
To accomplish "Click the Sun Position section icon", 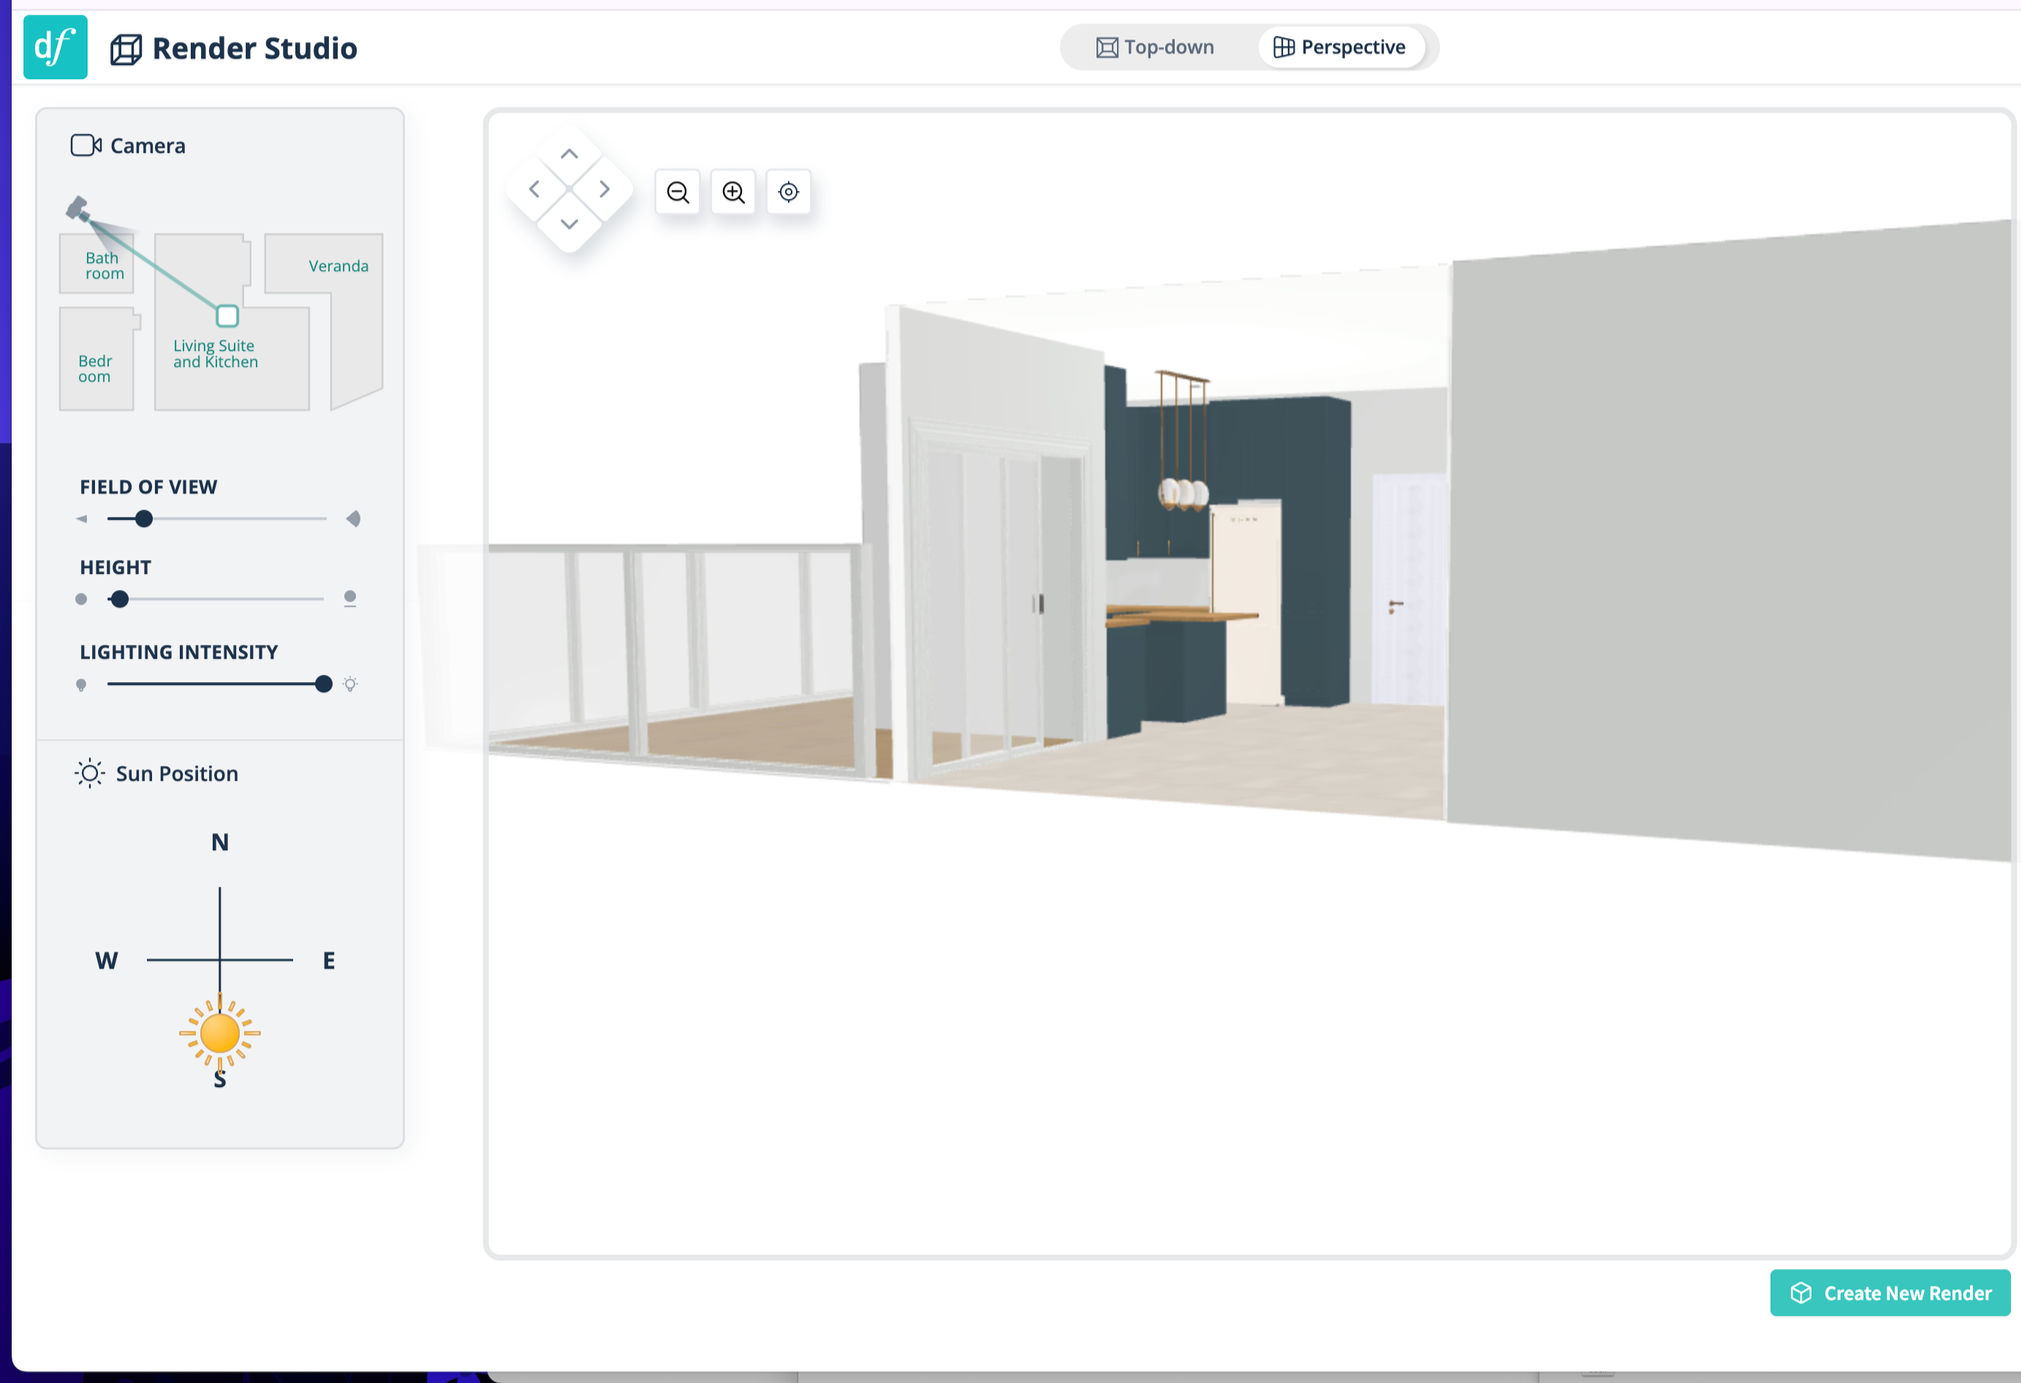I will pyautogui.click(x=90, y=773).
